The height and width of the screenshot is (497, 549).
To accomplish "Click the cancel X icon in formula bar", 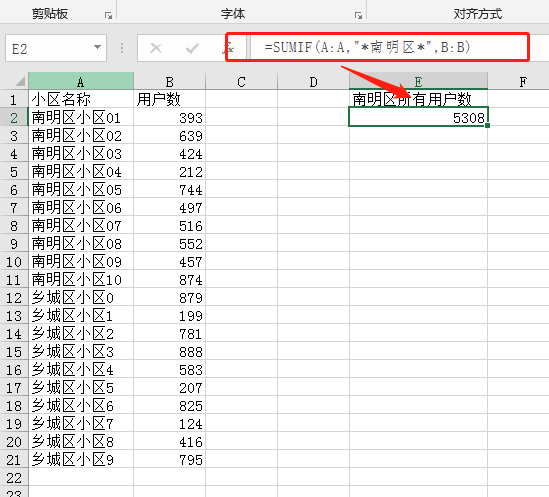I will tap(156, 48).
